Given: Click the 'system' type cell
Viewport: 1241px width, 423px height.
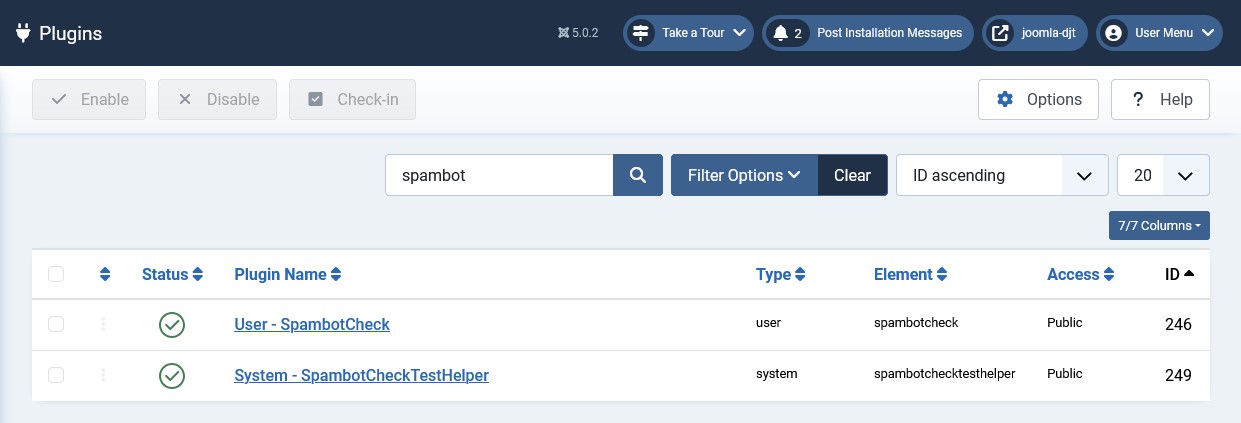Looking at the screenshot, I should click(776, 374).
